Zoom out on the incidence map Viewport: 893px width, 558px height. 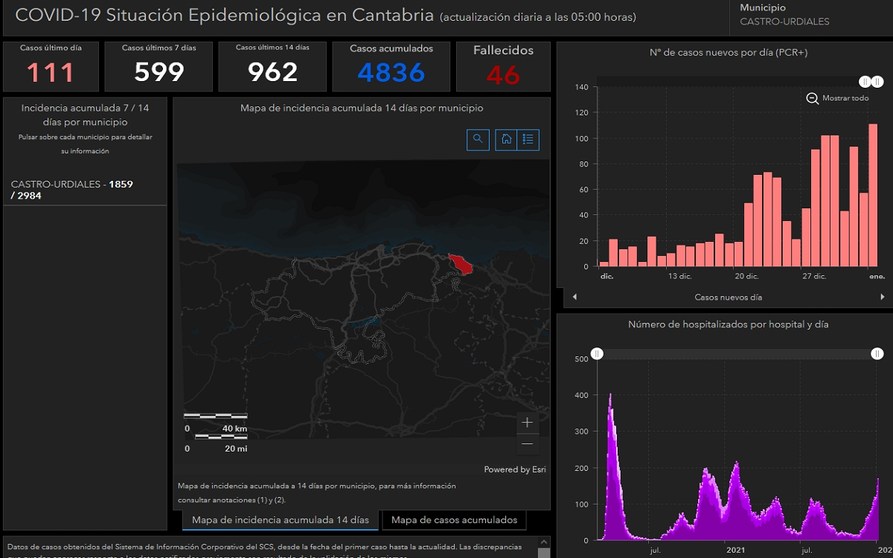click(527, 444)
